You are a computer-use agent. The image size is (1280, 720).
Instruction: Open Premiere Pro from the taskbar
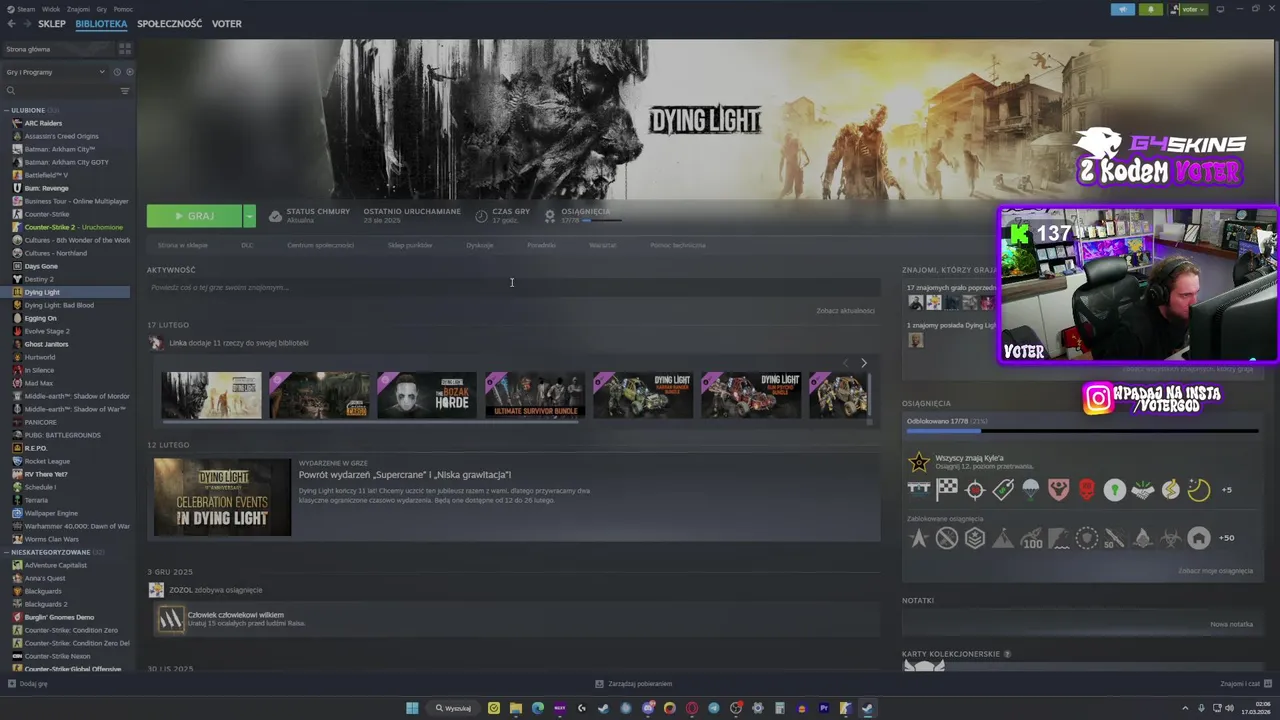pyautogui.click(x=824, y=708)
